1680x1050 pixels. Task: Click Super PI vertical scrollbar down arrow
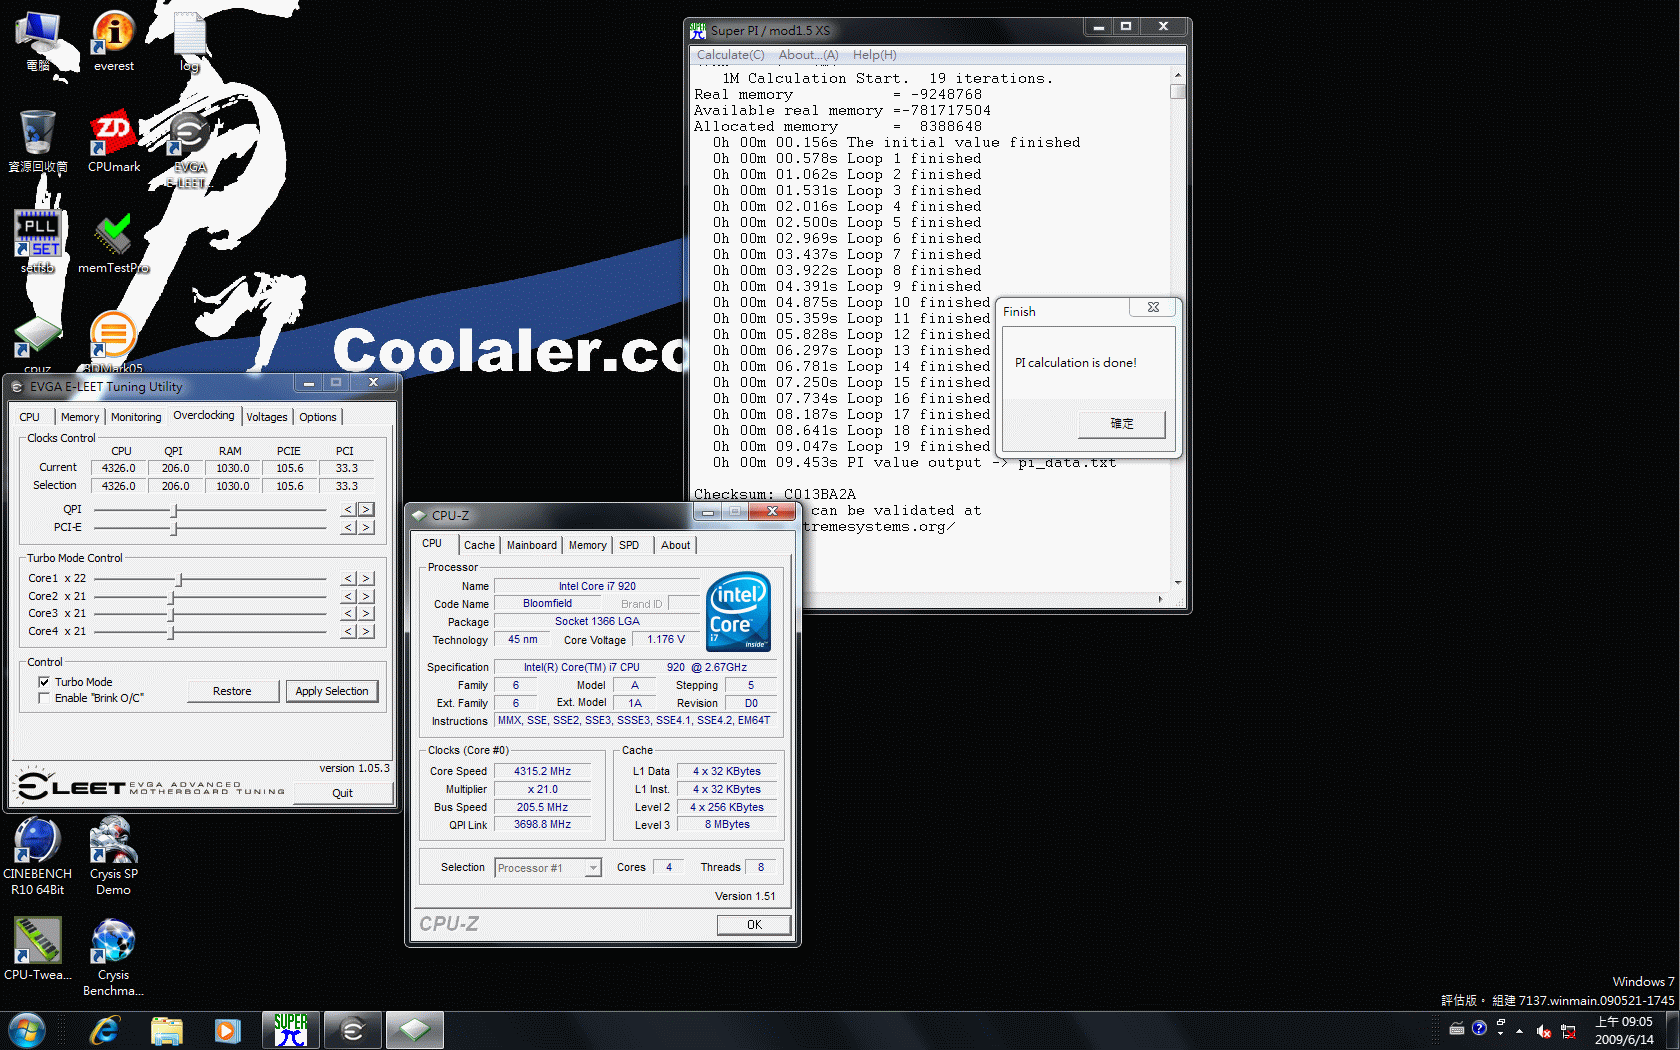click(x=1178, y=582)
